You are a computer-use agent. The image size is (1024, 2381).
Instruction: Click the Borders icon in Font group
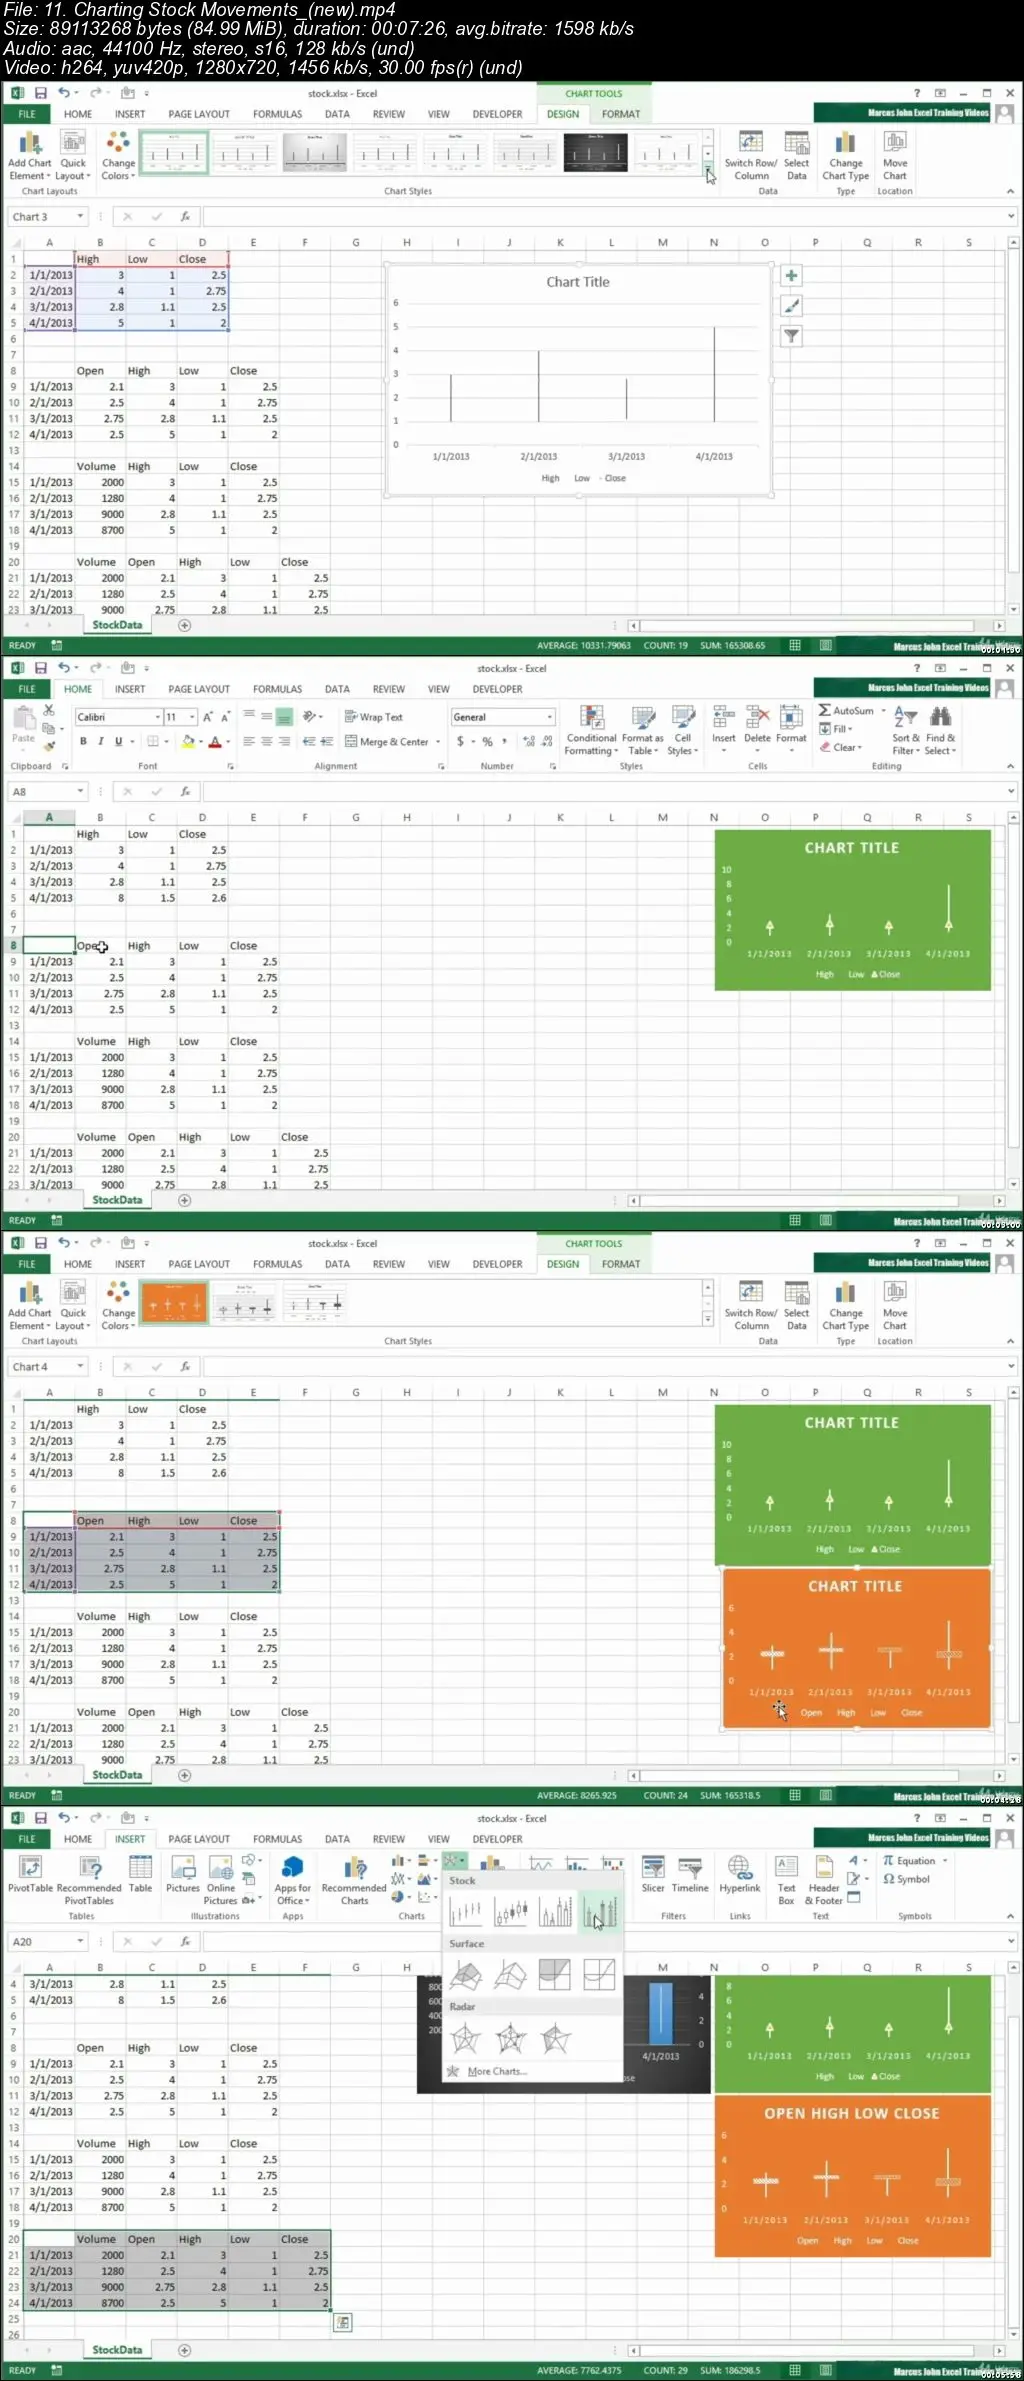coord(153,742)
